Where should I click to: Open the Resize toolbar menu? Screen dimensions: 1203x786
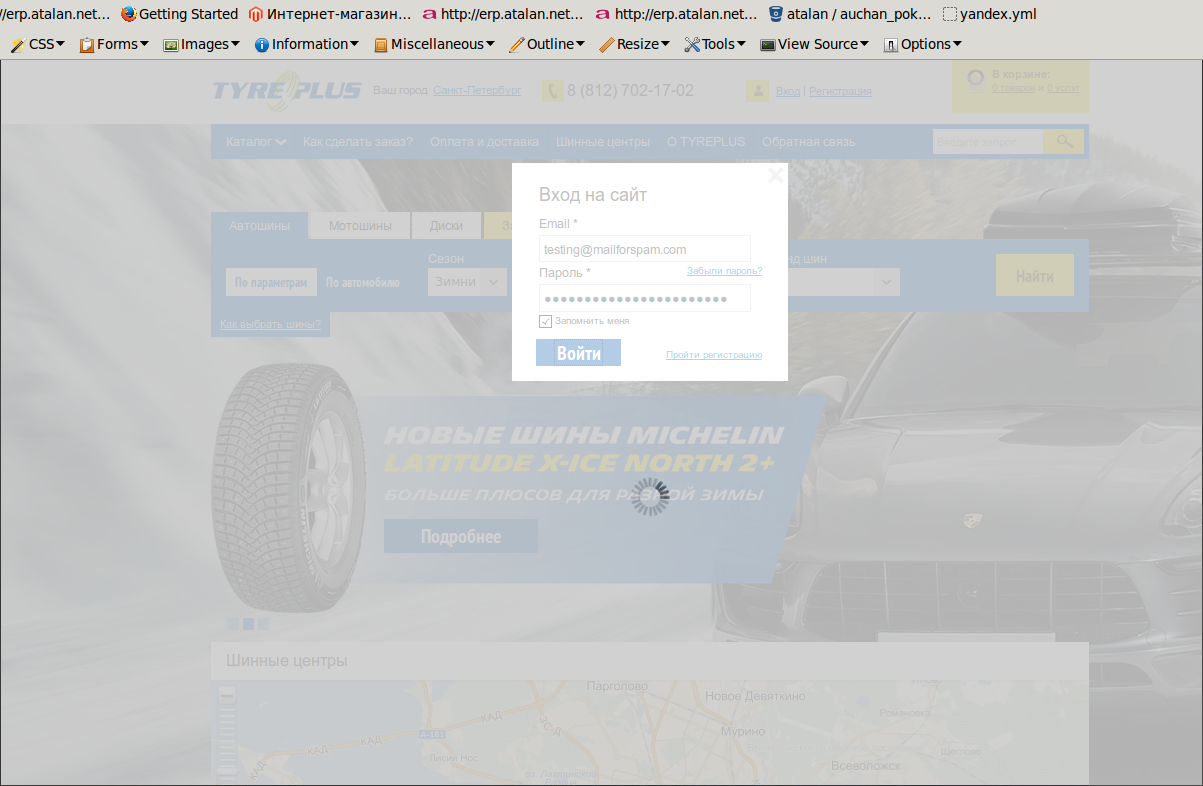coord(635,44)
